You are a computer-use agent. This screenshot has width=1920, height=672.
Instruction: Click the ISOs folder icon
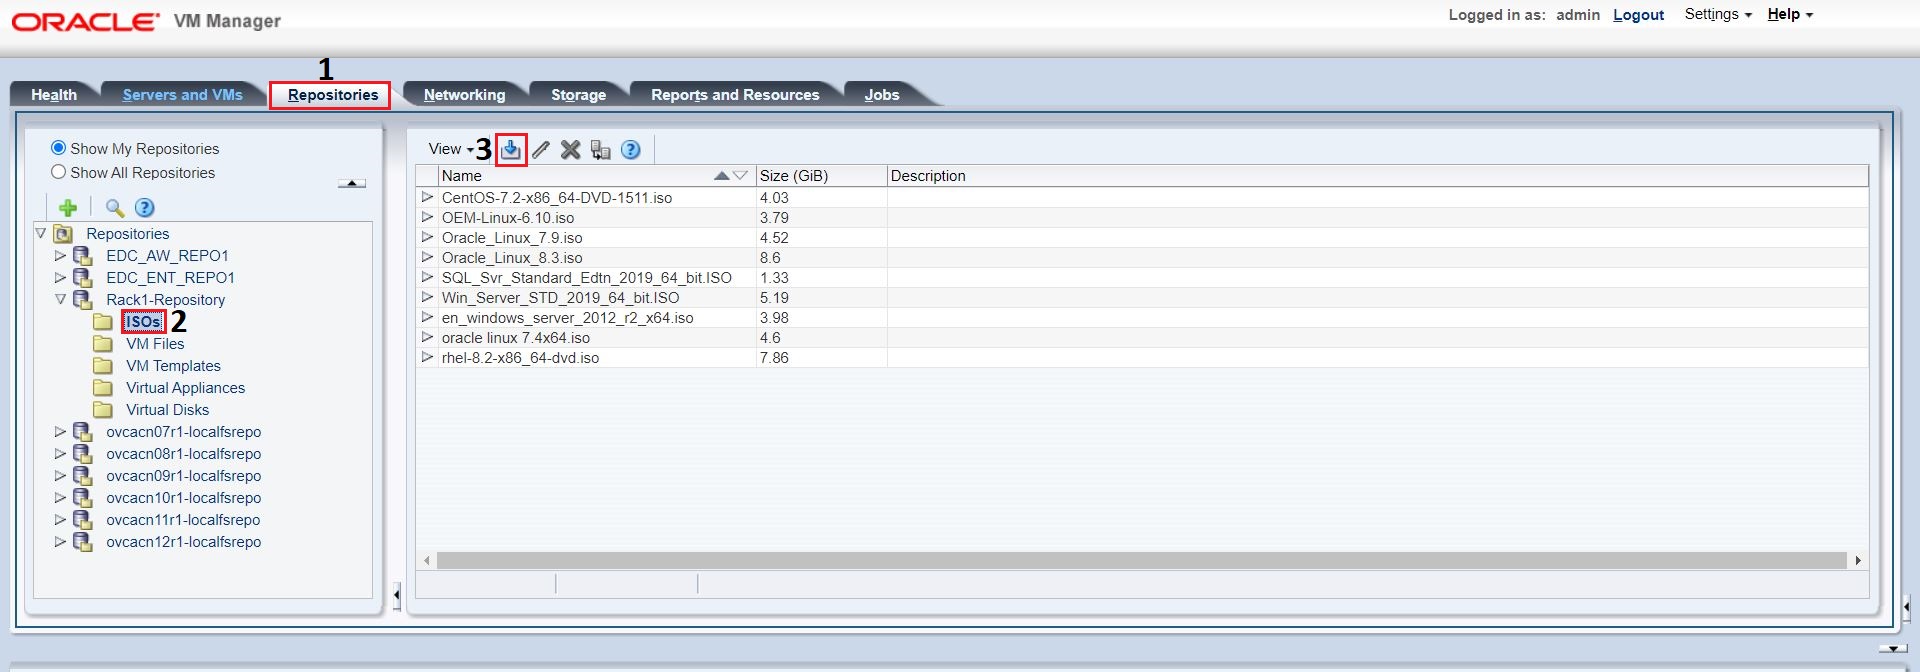103,322
